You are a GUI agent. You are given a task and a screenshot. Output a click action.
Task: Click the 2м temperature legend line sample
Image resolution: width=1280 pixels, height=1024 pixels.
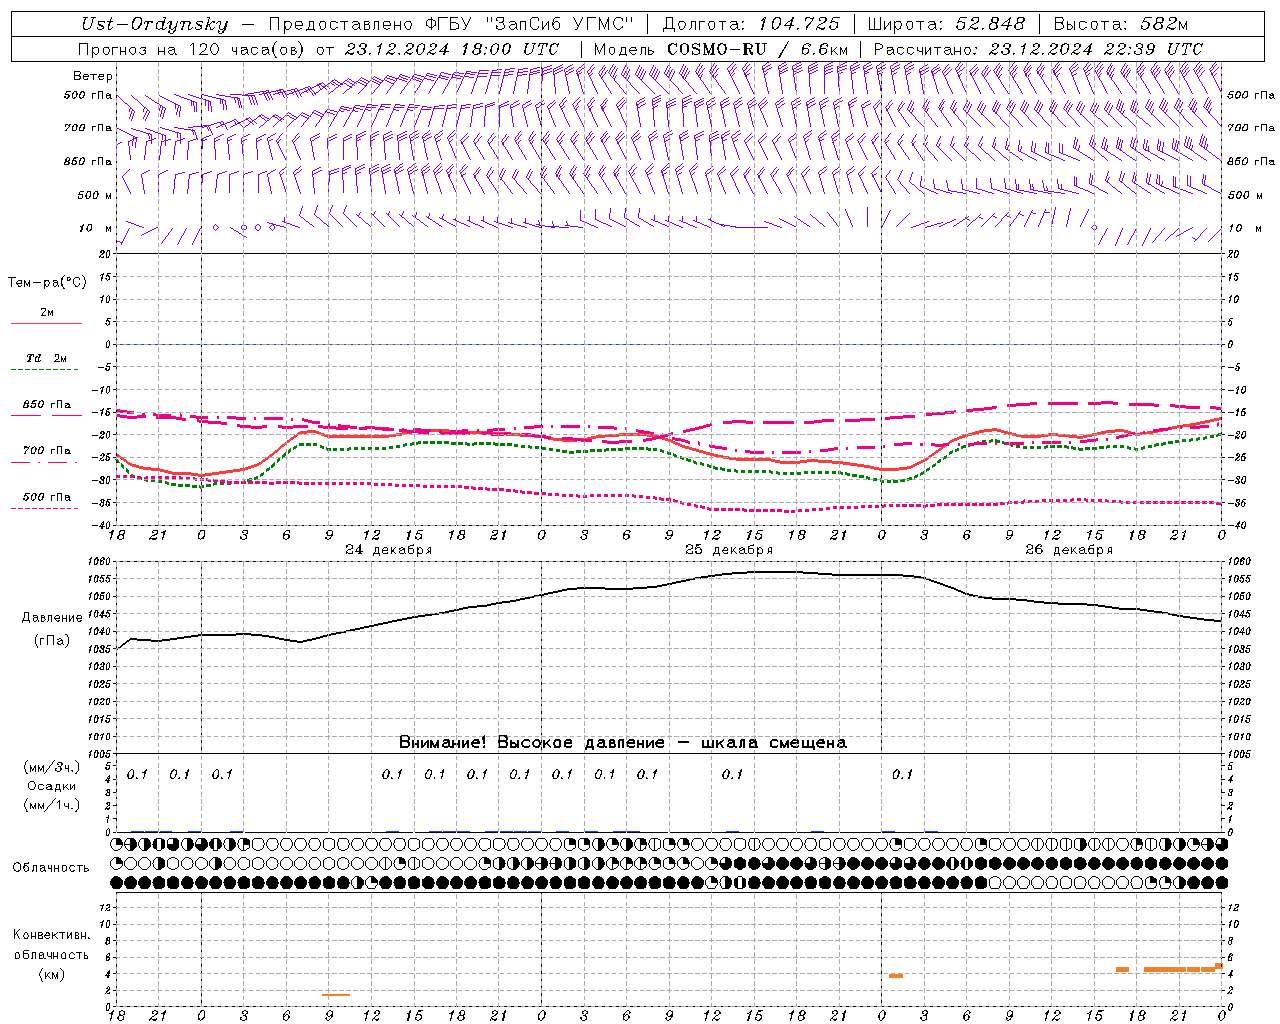click(46, 323)
